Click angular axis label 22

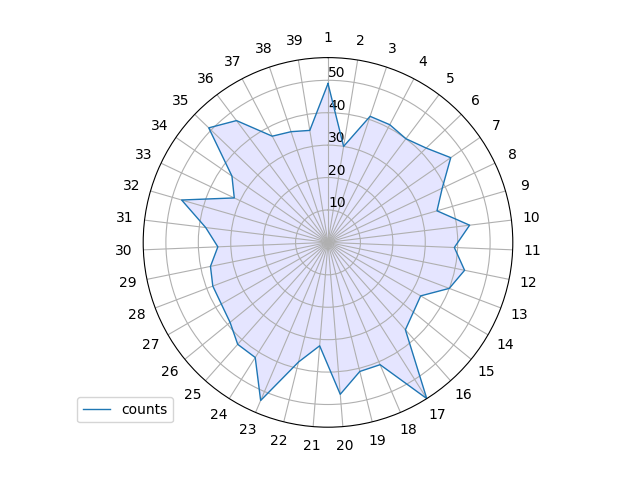278,440
